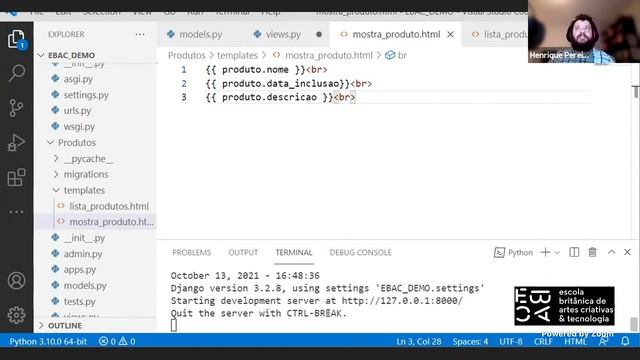Viewport: 640px width, 360px height.
Task: Open the Manage gear icon
Action: [16, 315]
